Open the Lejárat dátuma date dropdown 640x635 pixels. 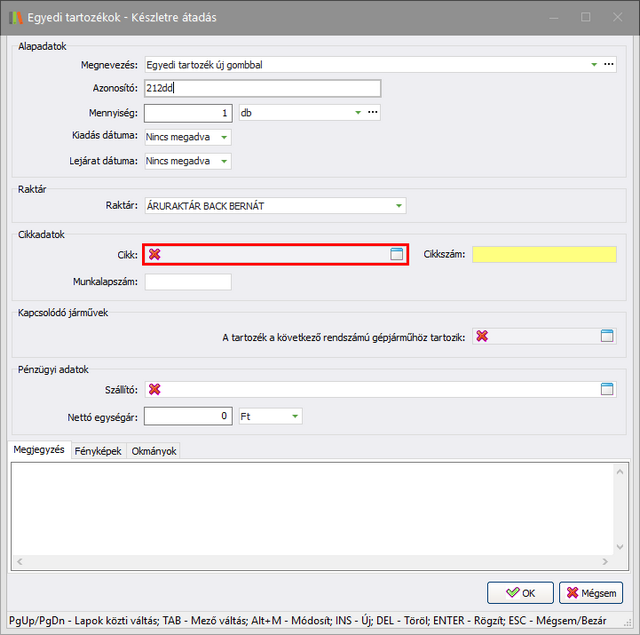point(223,161)
